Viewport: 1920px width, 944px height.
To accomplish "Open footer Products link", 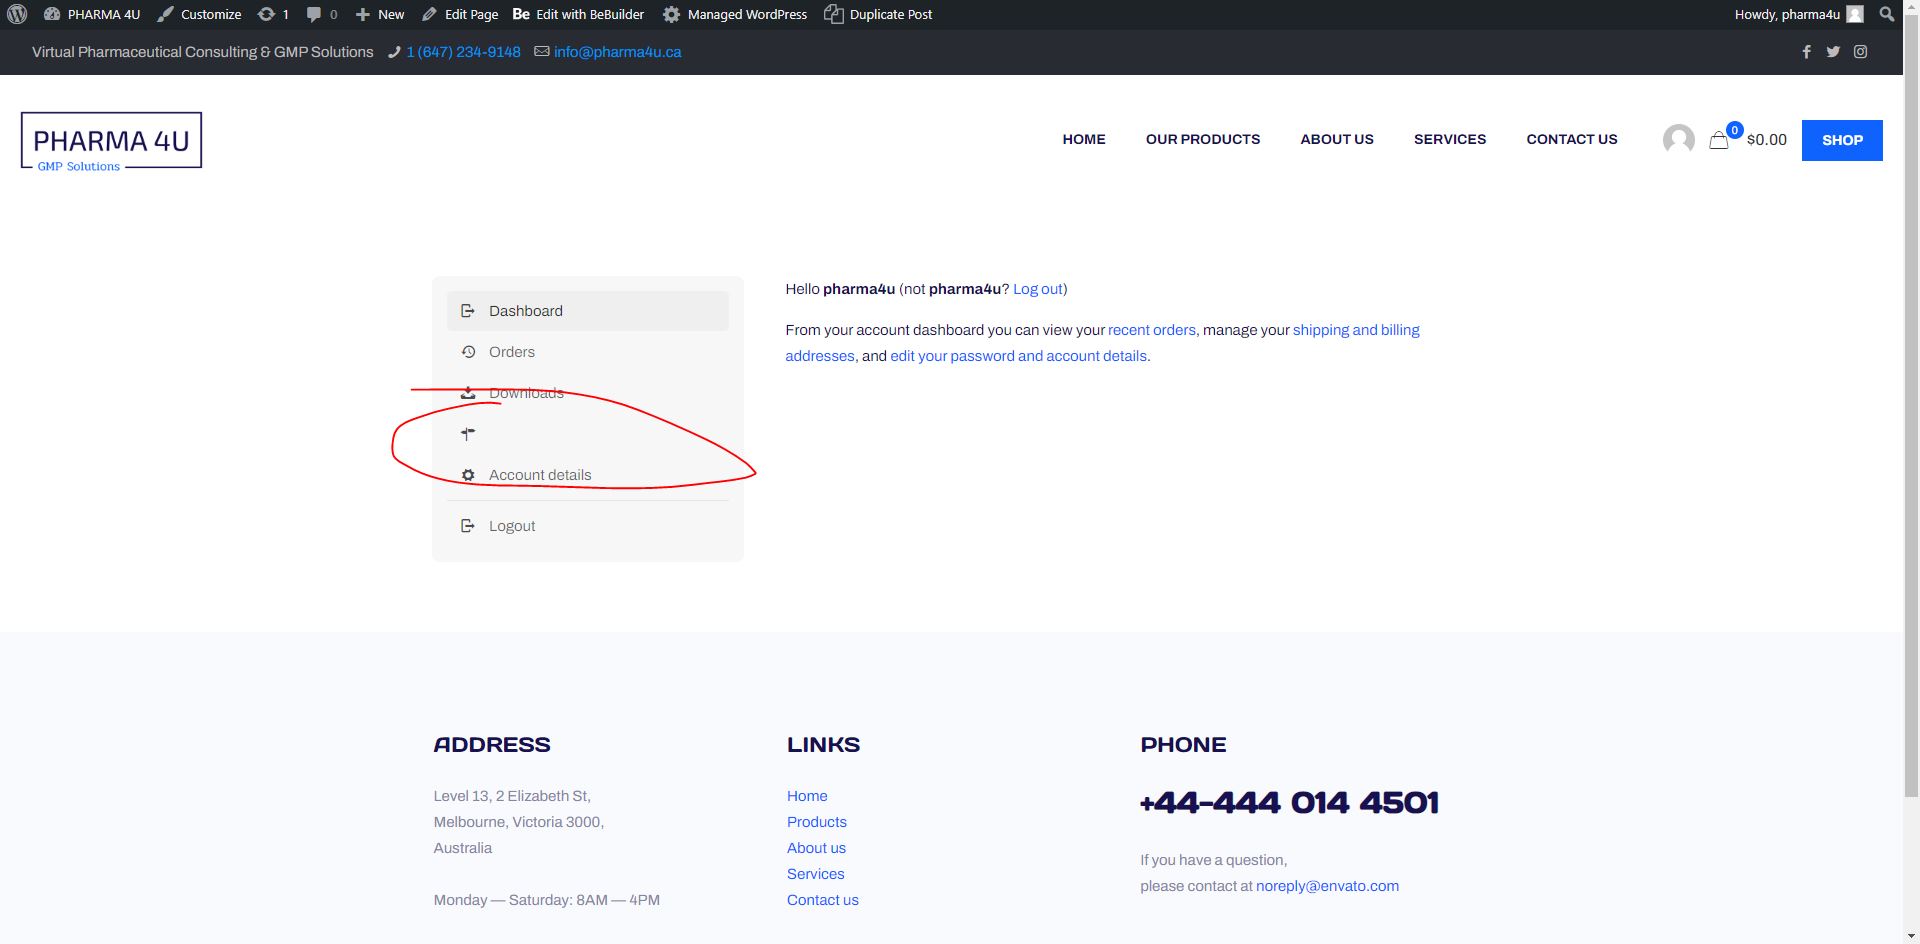I will tap(817, 822).
